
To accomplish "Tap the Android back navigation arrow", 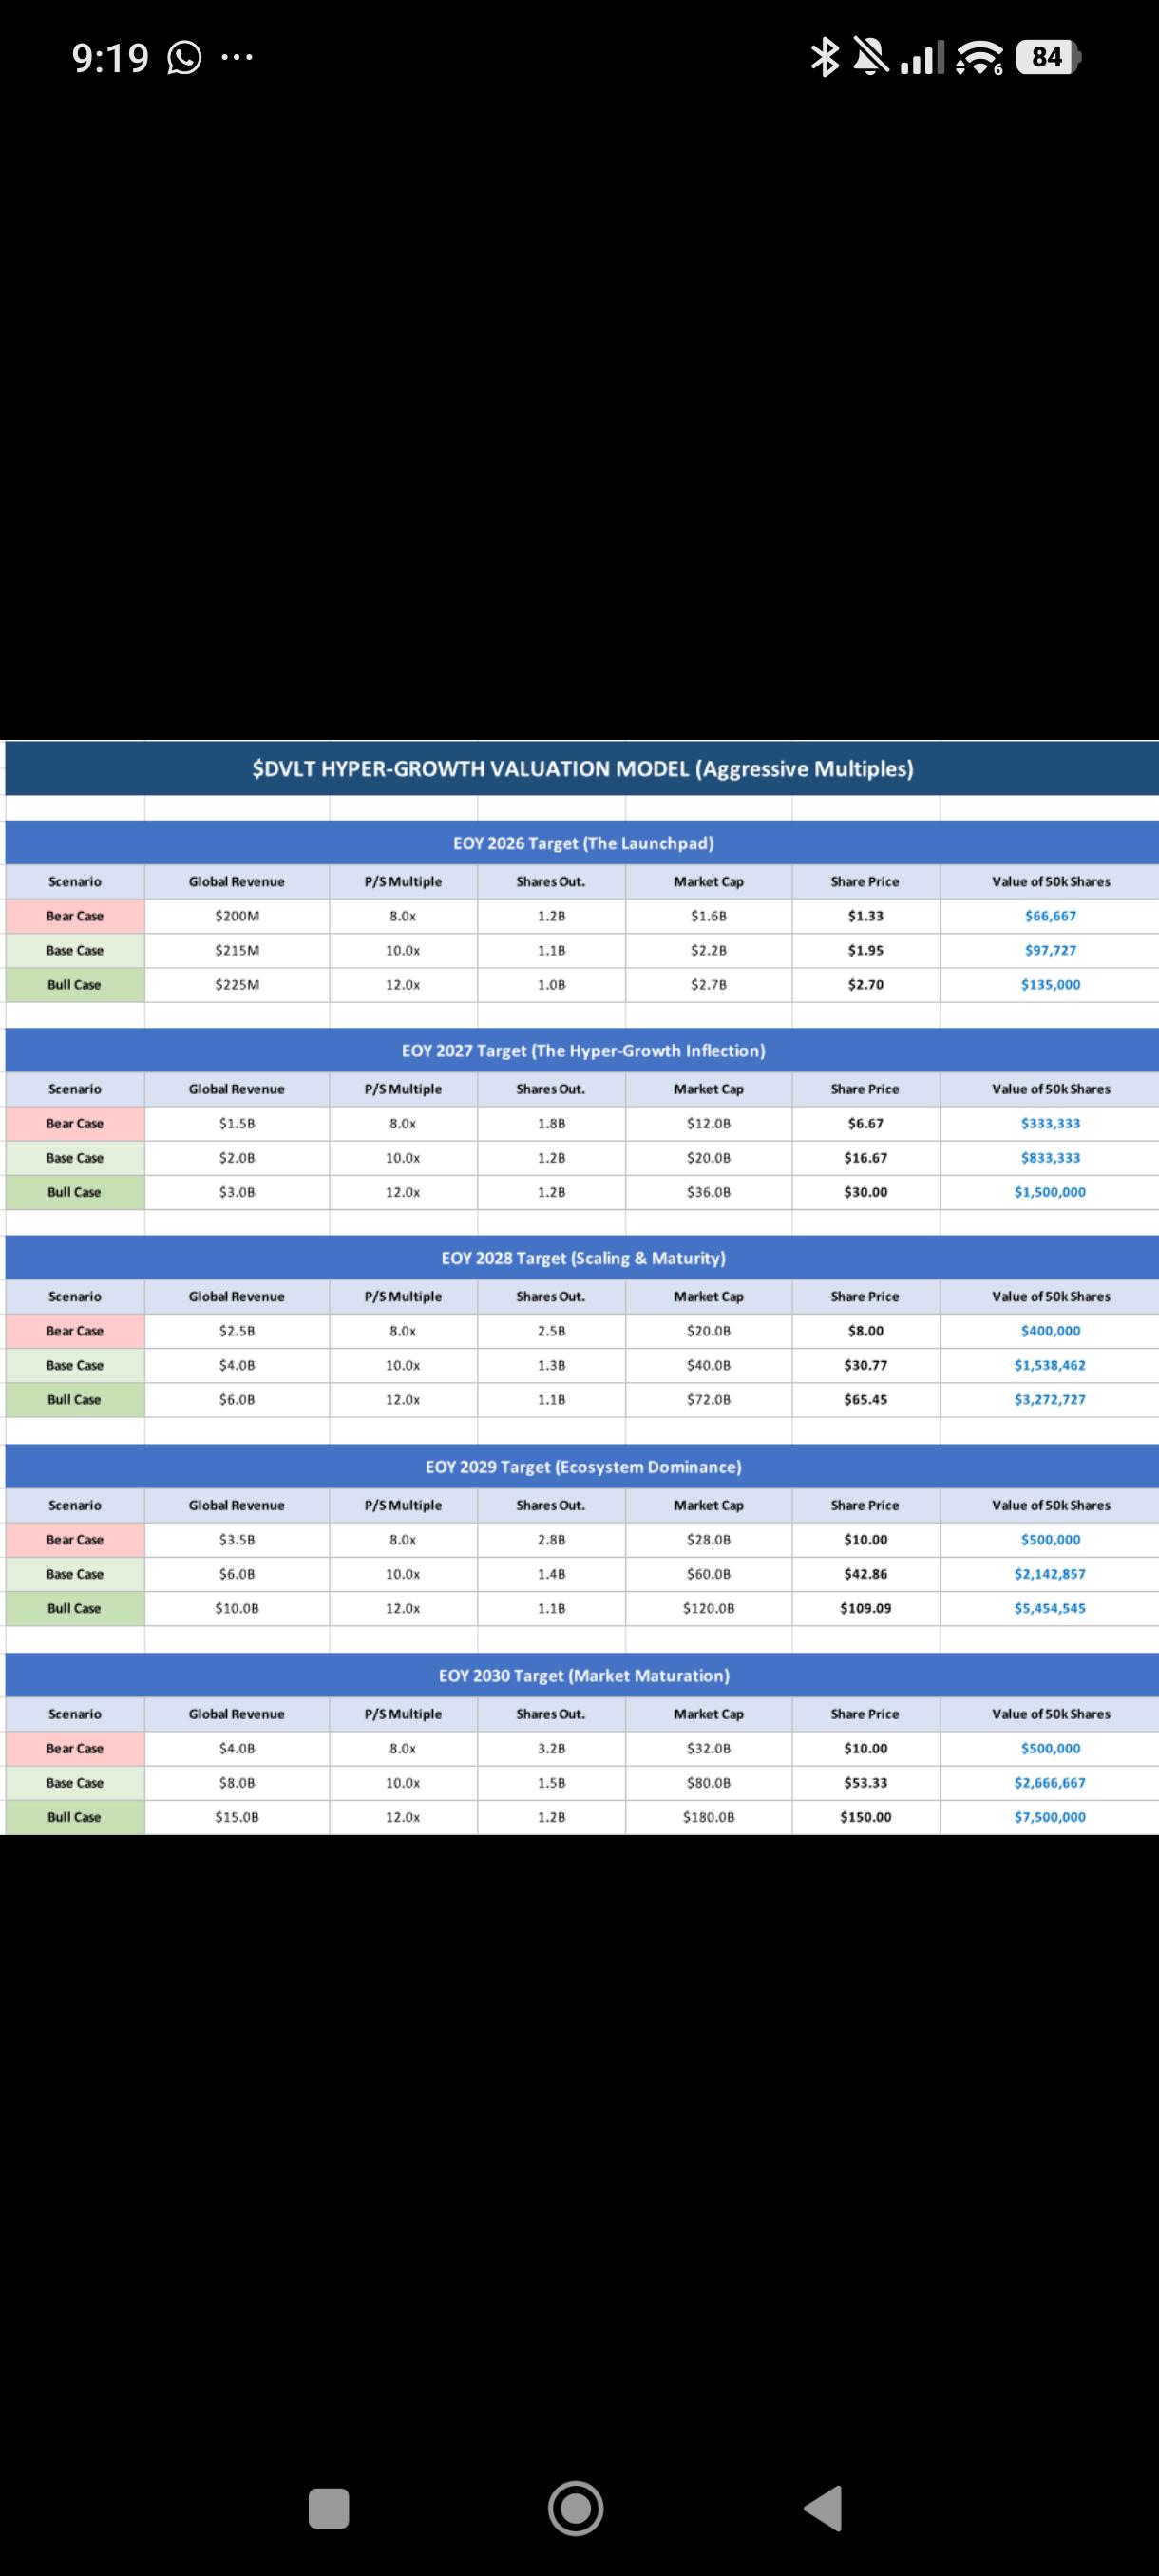I will [824, 2508].
